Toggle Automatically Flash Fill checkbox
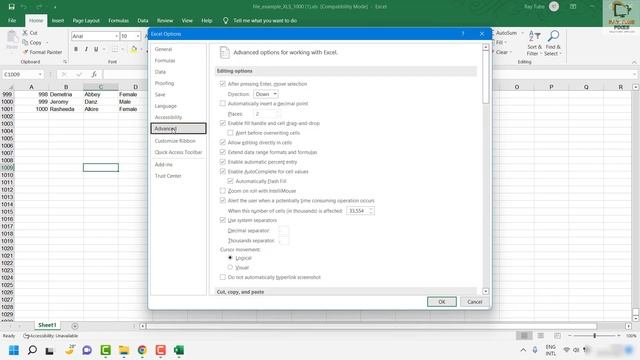This screenshot has height=360, width=640. click(x=230, y=181)
